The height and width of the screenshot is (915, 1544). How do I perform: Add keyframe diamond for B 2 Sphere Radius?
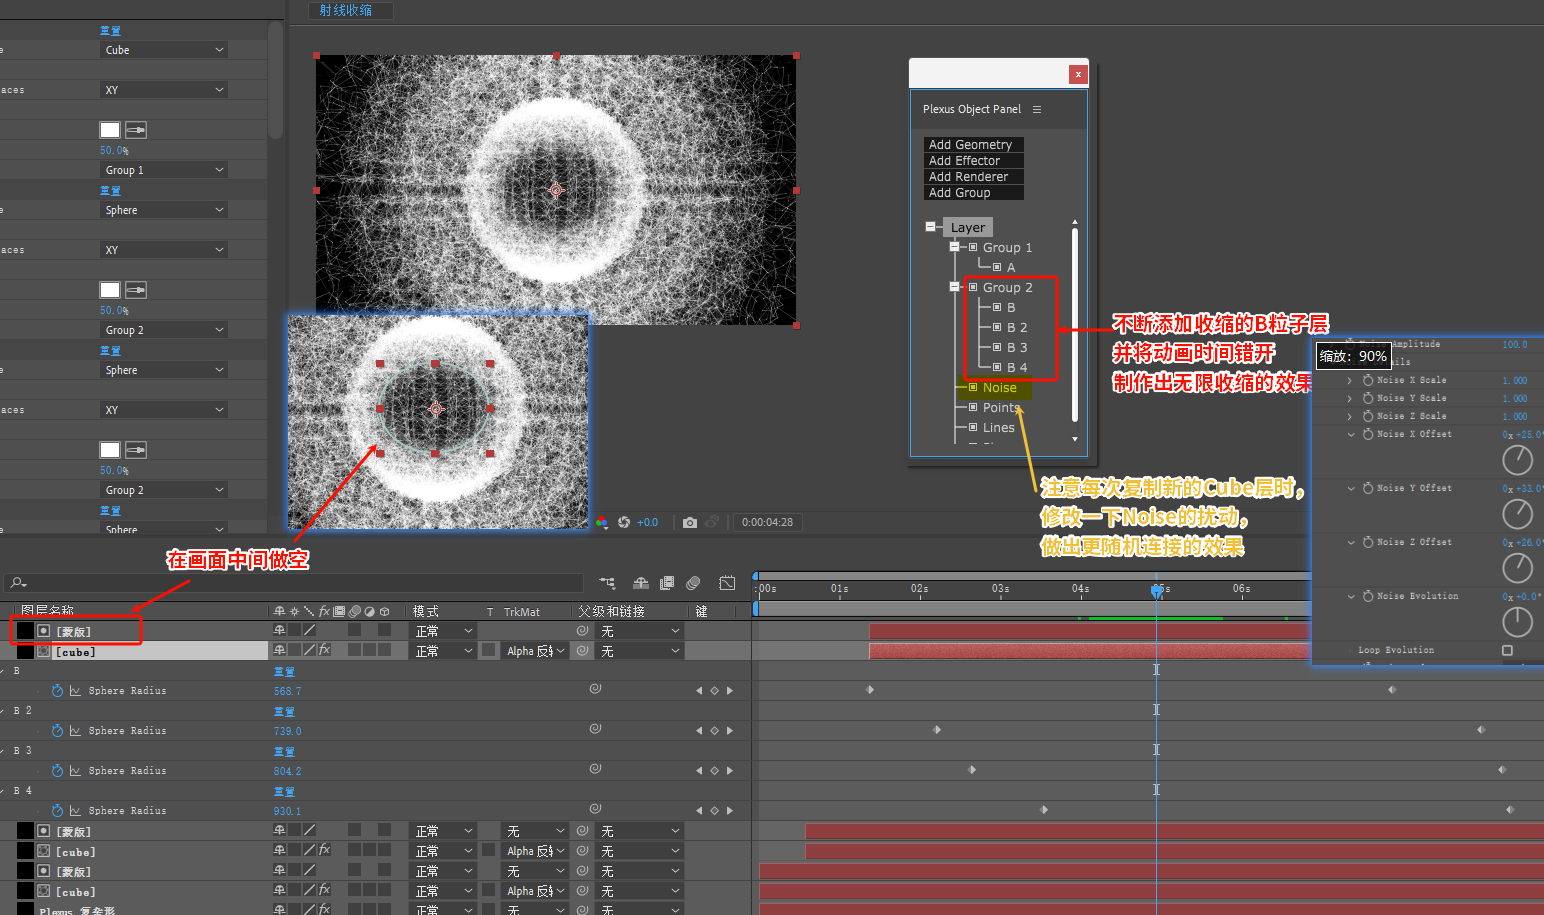pos(714,731)
